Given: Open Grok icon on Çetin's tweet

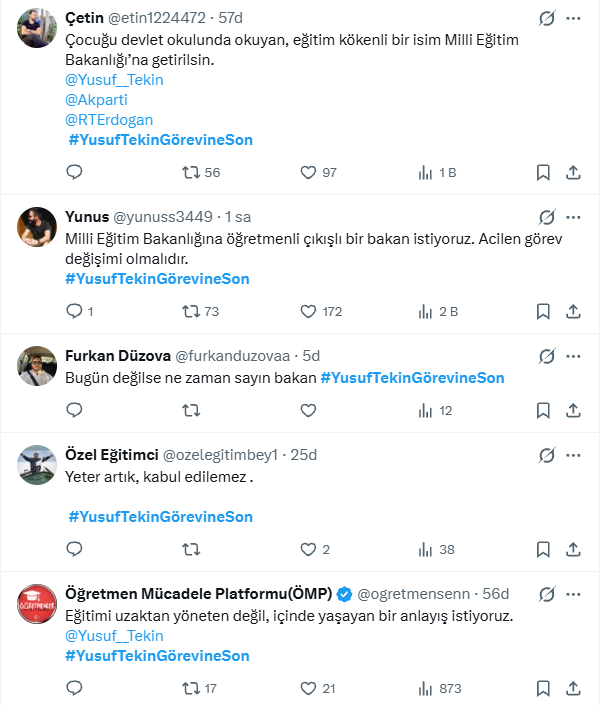Looking at the screenshot, I should 546,19.
